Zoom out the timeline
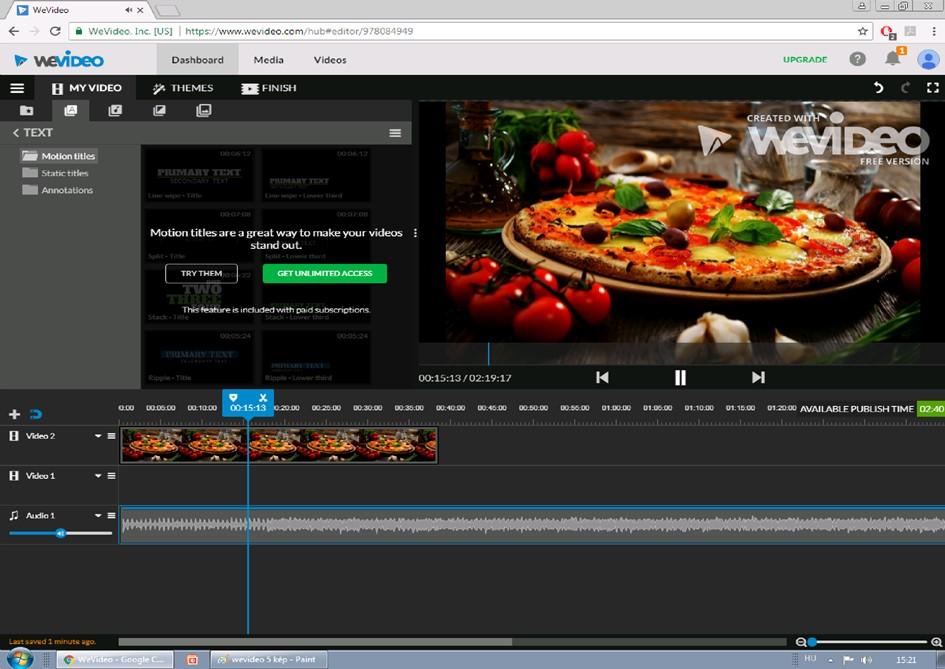The width and height of the screenshot is (945, 669). (x=800, y=642)
